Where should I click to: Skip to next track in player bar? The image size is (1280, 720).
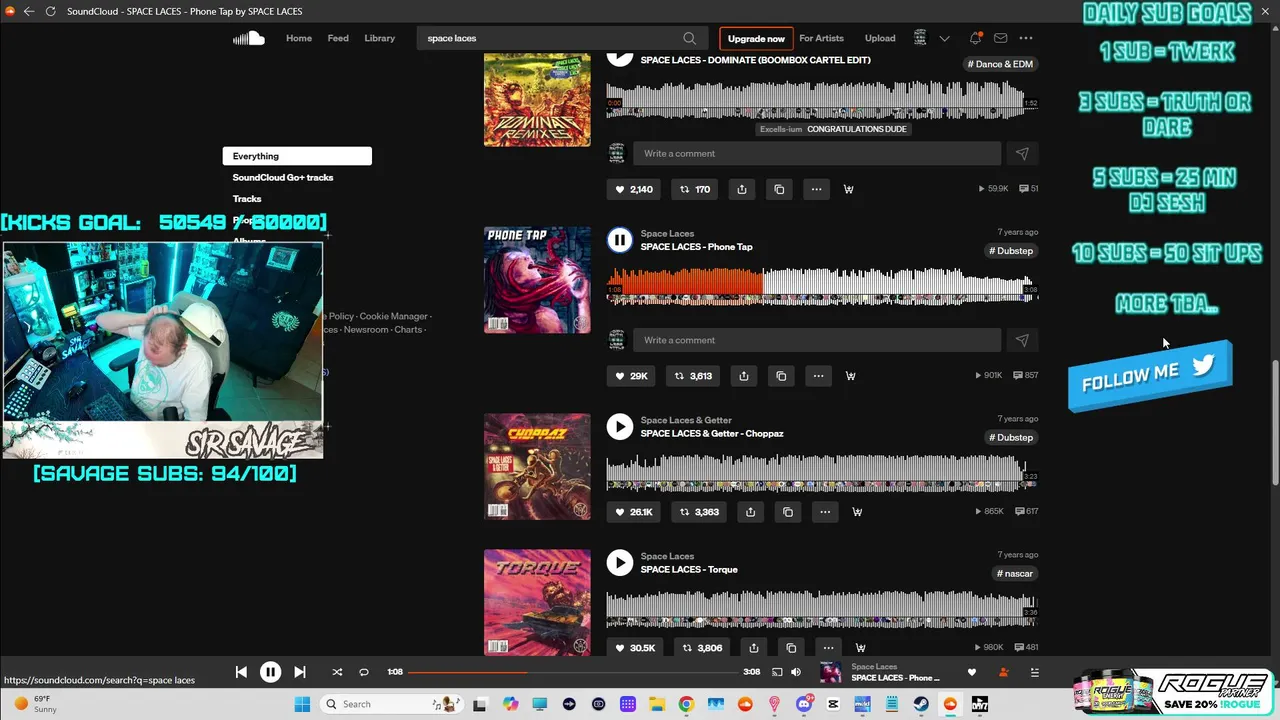click(300, 672)
